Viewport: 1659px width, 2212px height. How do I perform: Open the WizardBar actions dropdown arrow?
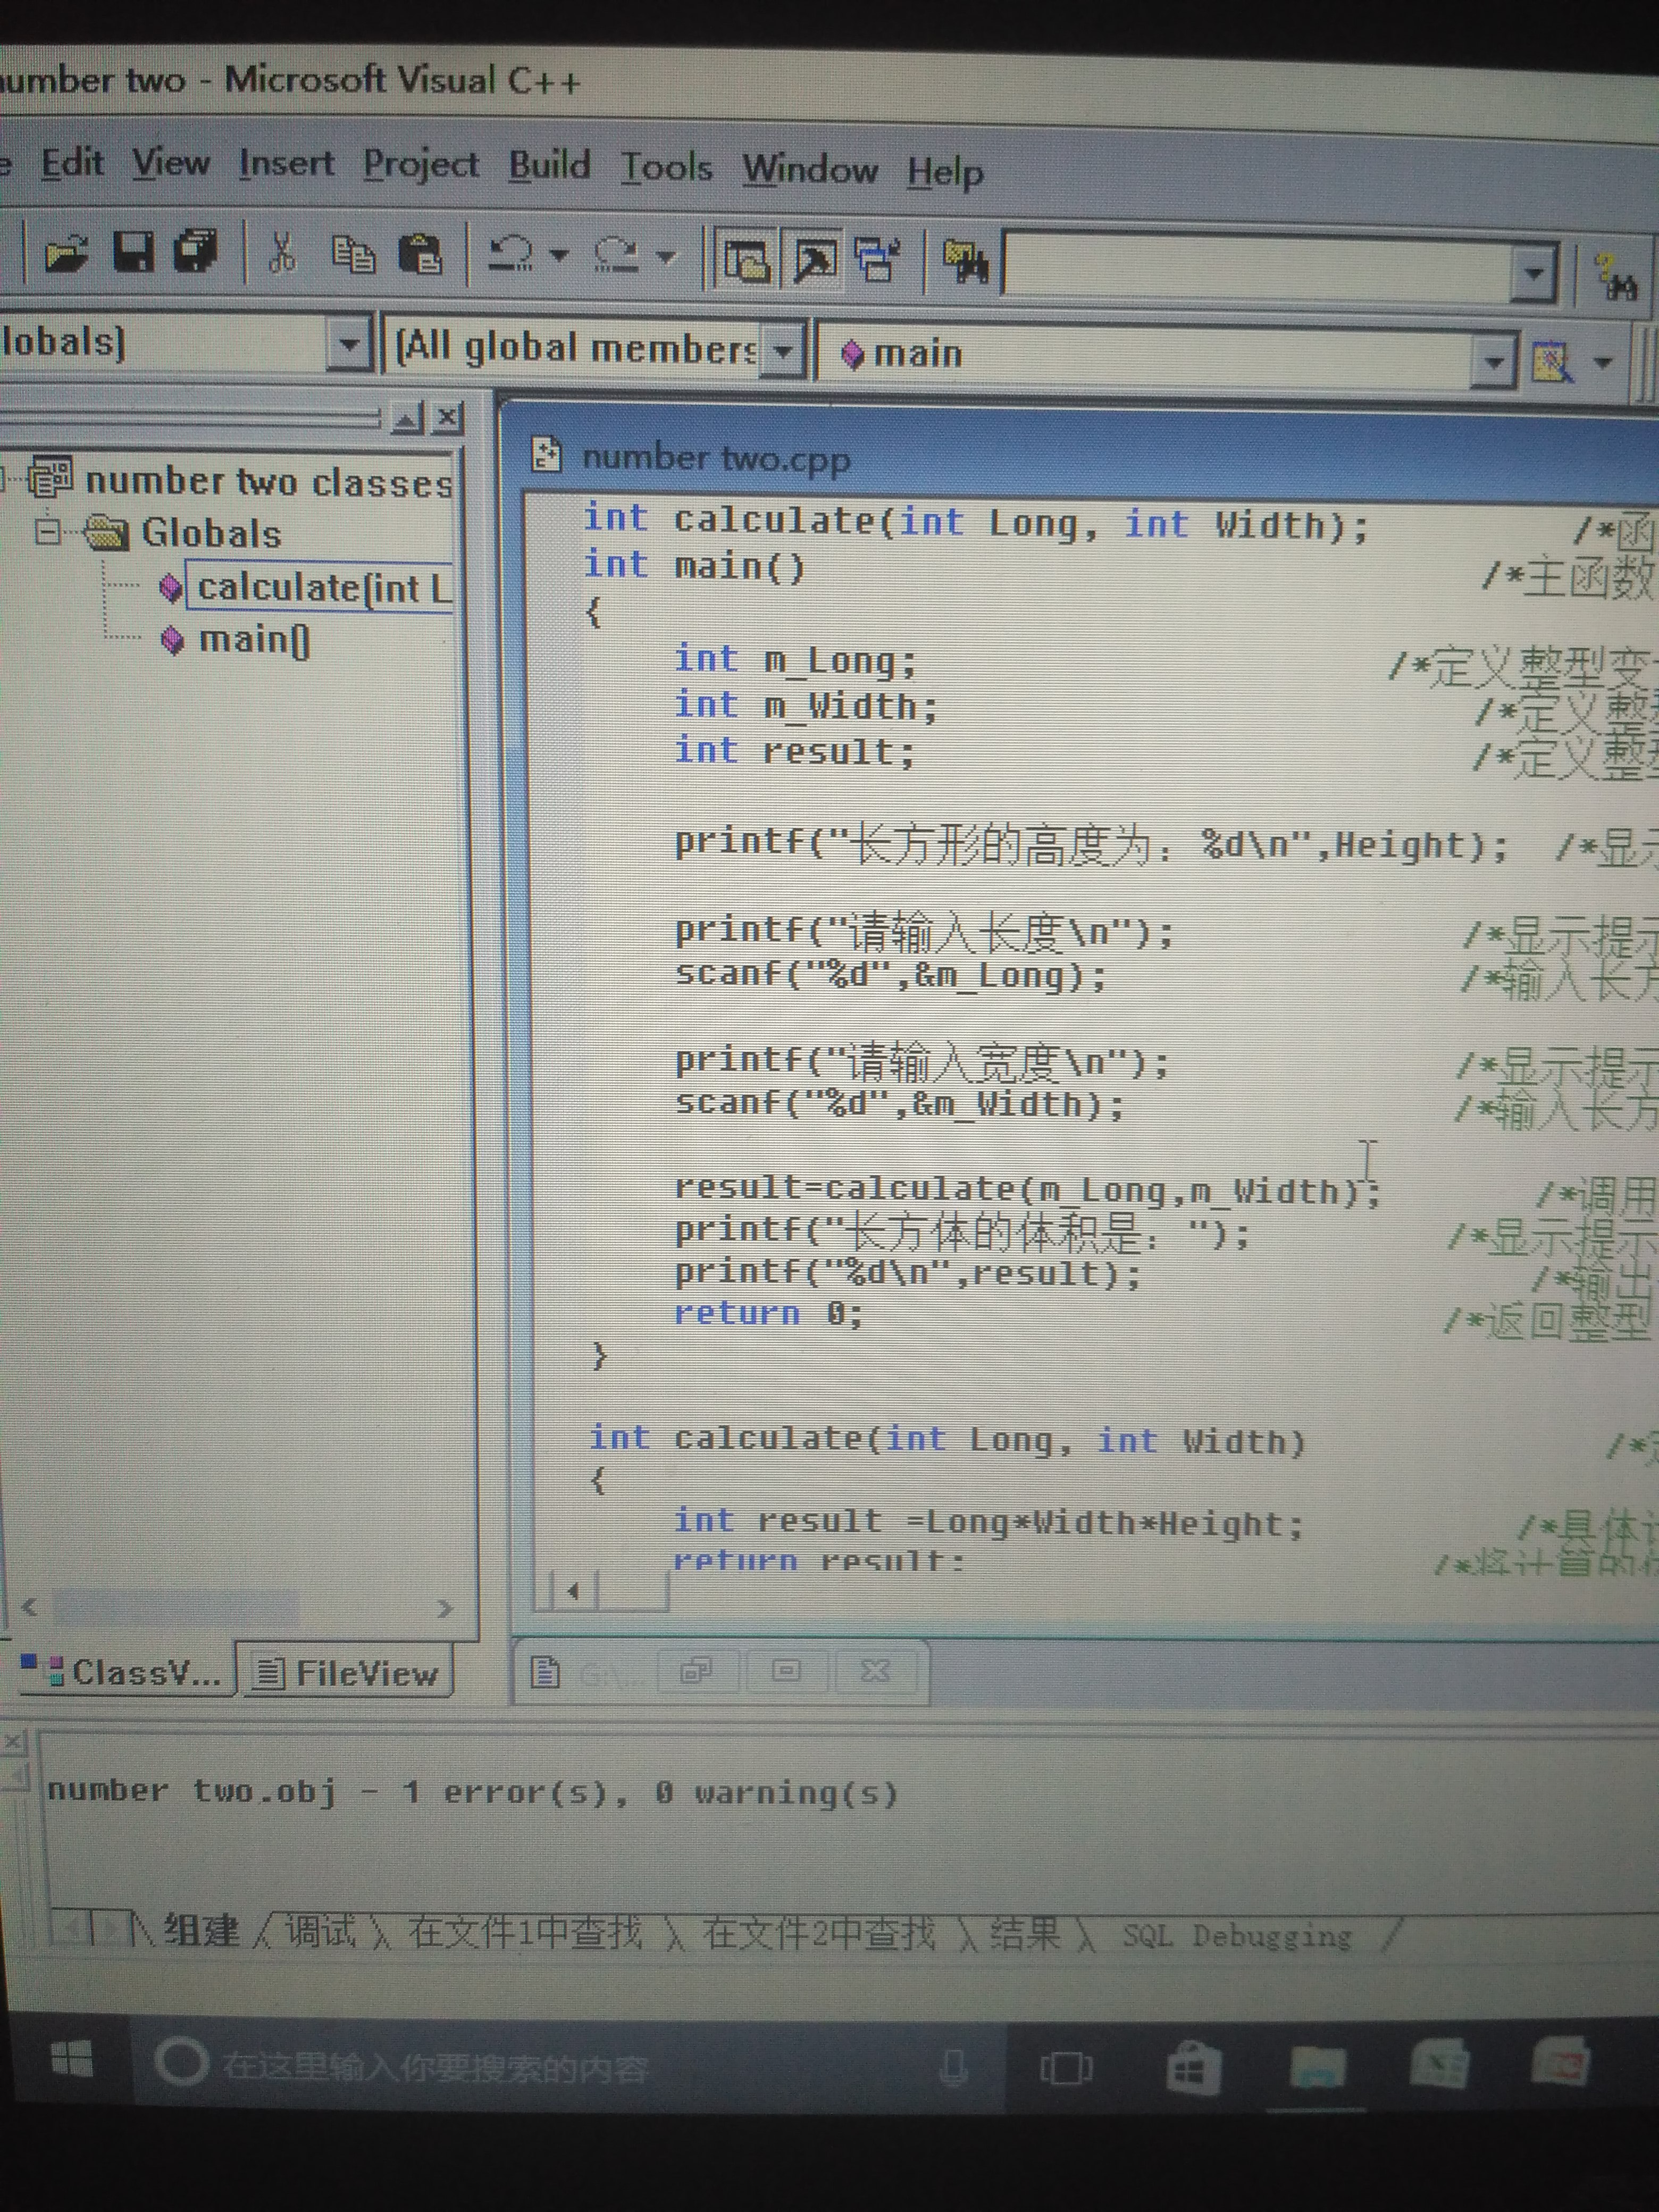point(1602,362)
